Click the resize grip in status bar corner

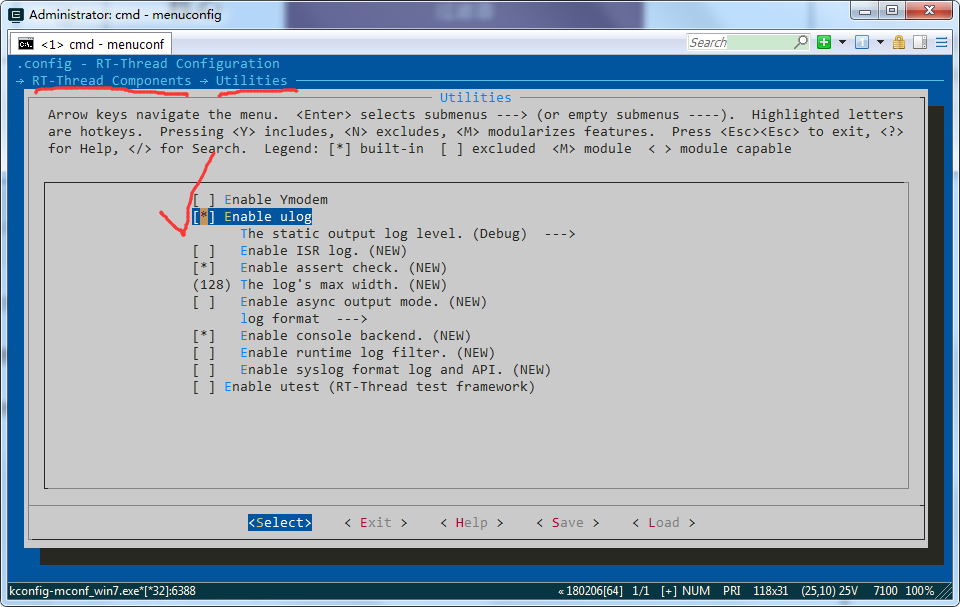945,592
